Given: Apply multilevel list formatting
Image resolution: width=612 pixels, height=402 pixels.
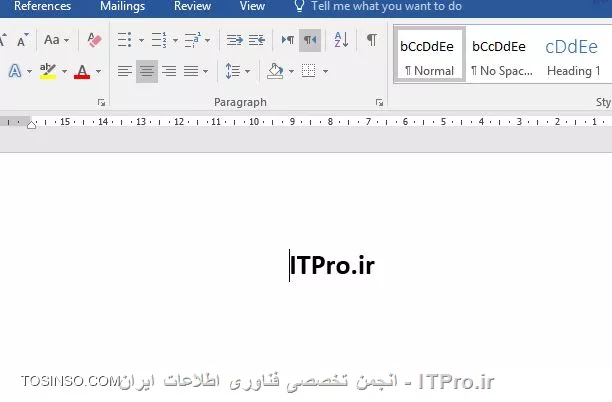Looking at the screenshot, I should tap(192, 40).
